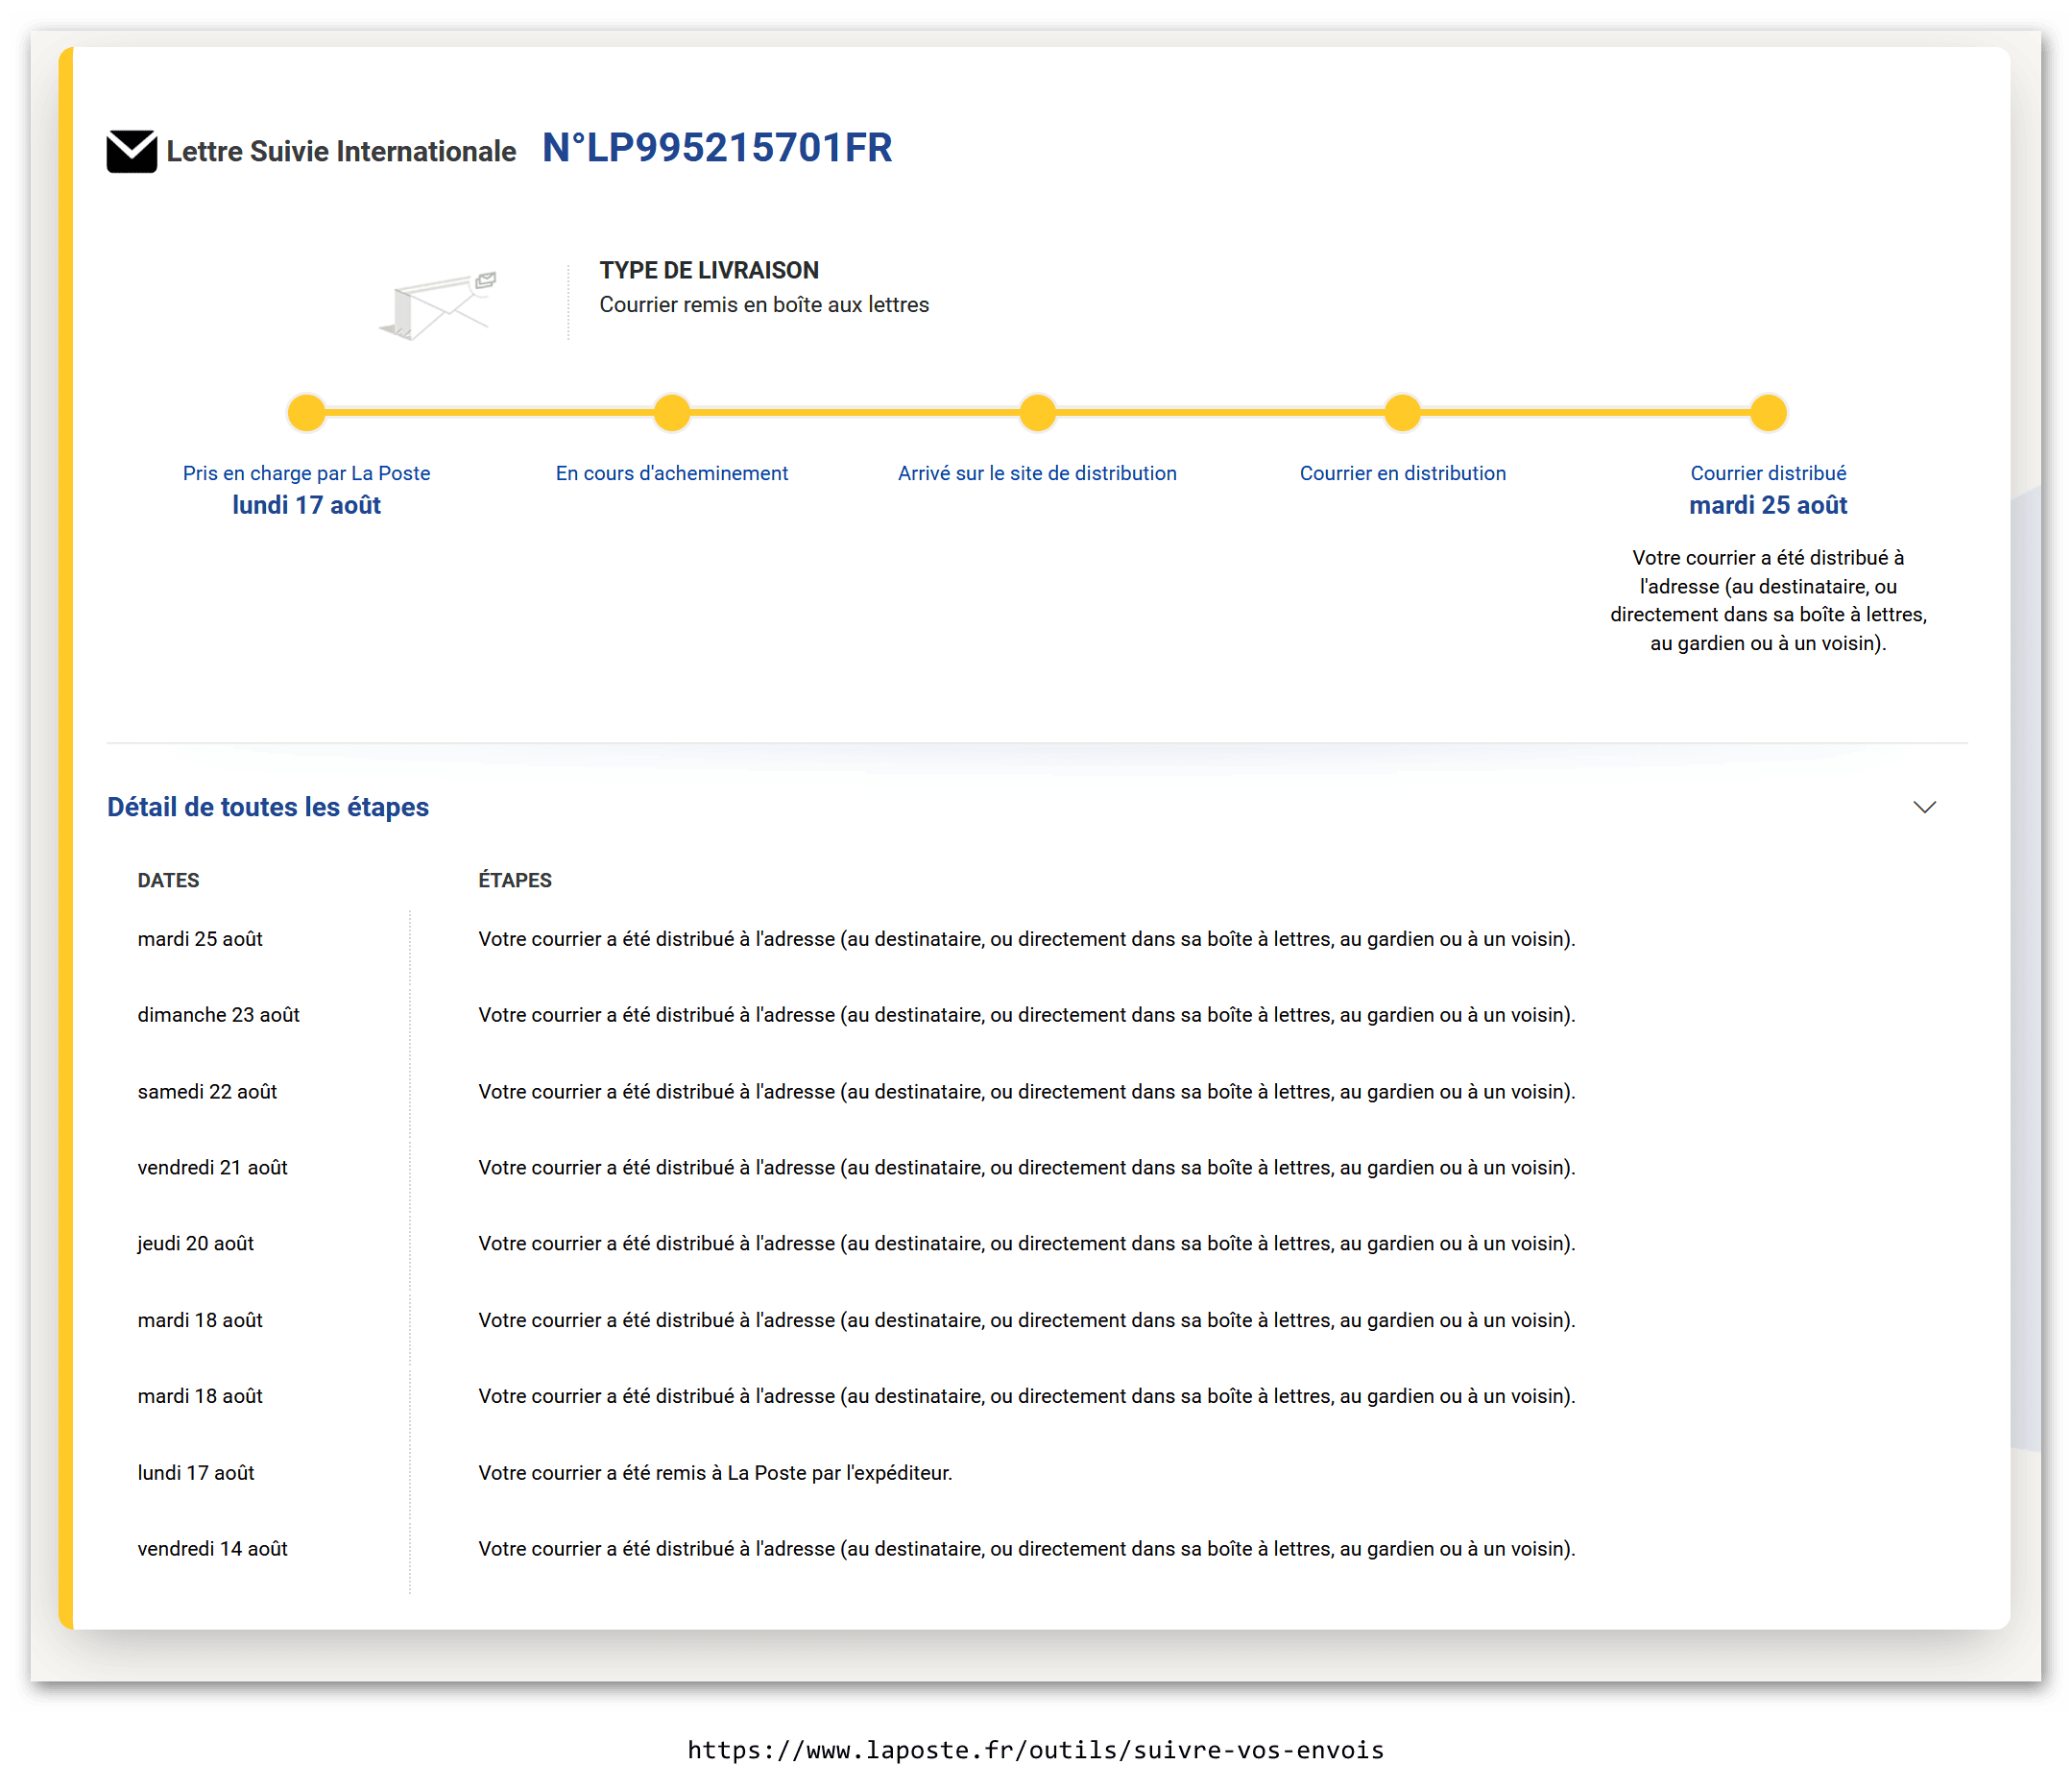The width and height of the screenshot is (2072, 1789).
Task: Click the DATES column header
Action: (x=168, y=880)
